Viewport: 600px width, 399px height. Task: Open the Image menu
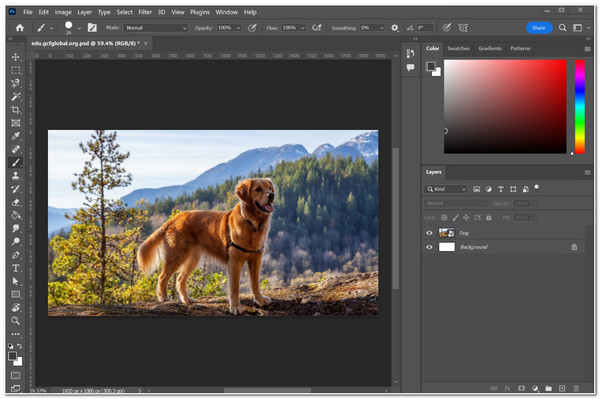63,12
